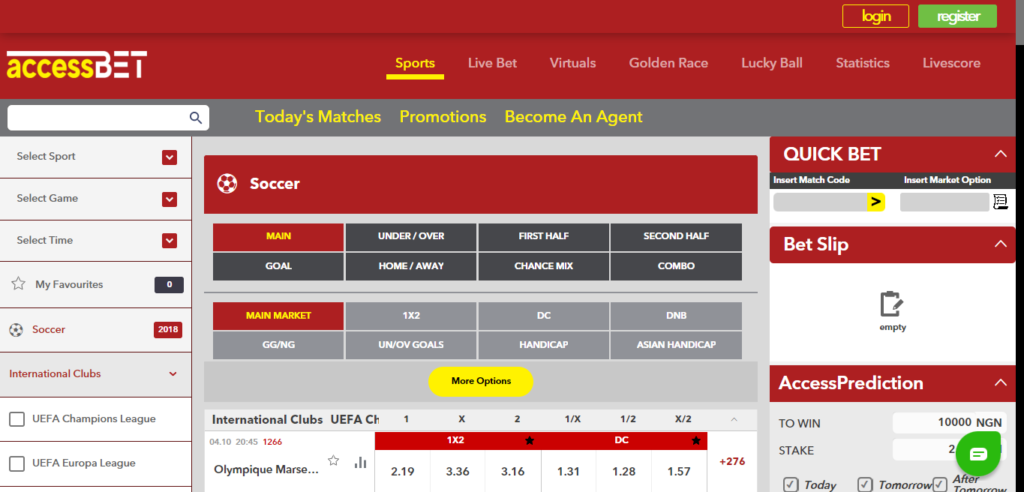Click the soccer ball icon in sidebar
The image size is (1024, 492).
(16, 330)
